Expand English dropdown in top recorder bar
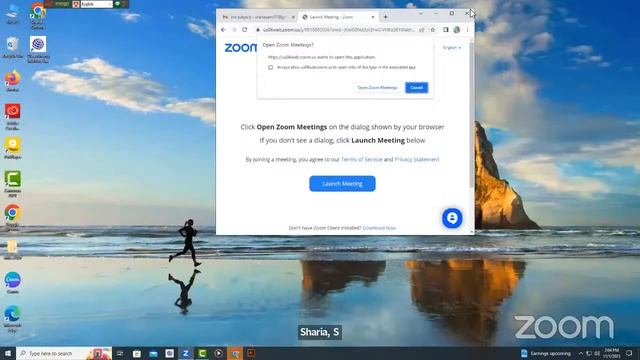The height and width of the screenshot is (360, 640). tap(96, 4)
